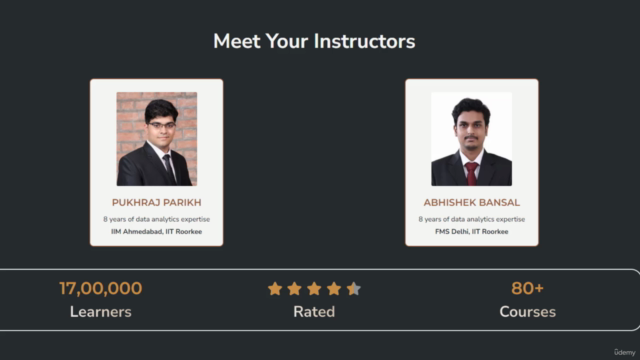Viewport: 640px width, 360px height.
Task: Click the Rated label
Action: [314, 312]
